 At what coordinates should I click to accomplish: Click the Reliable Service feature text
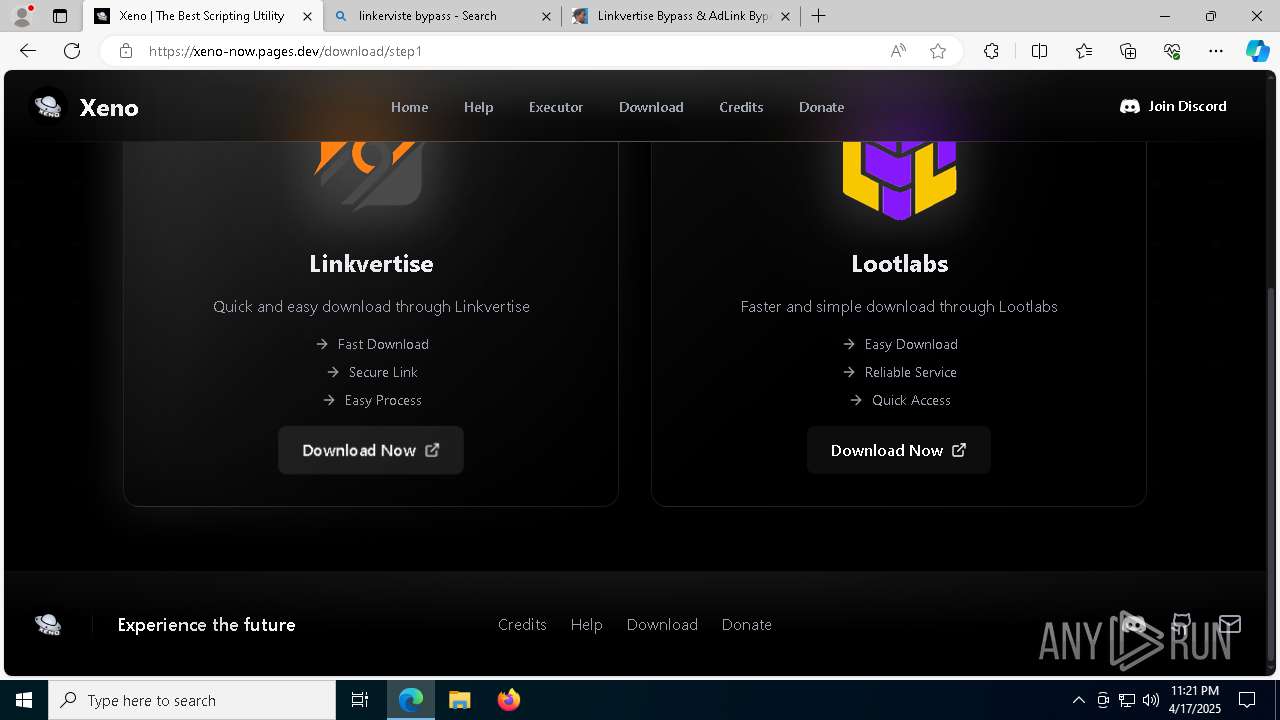point(910,372)
